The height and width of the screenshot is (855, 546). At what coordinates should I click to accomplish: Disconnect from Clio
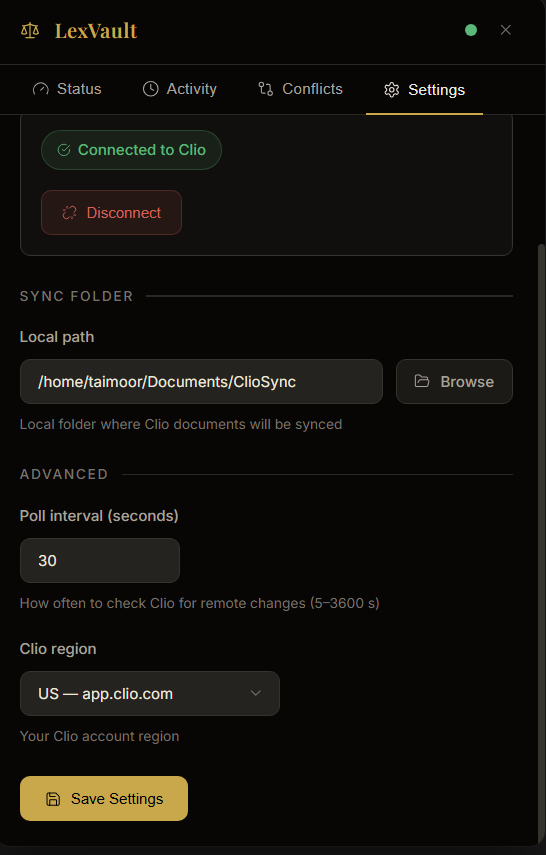point(111,213)
